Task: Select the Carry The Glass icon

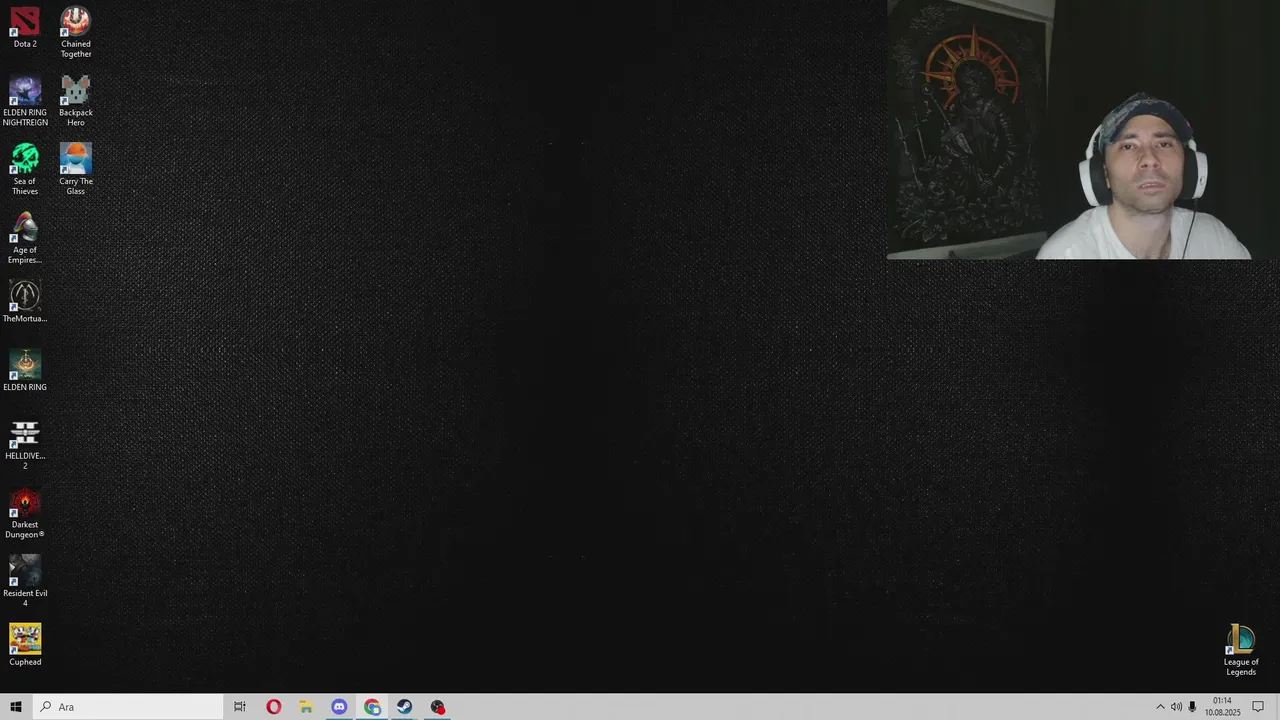Action: [x=75, y=169]
